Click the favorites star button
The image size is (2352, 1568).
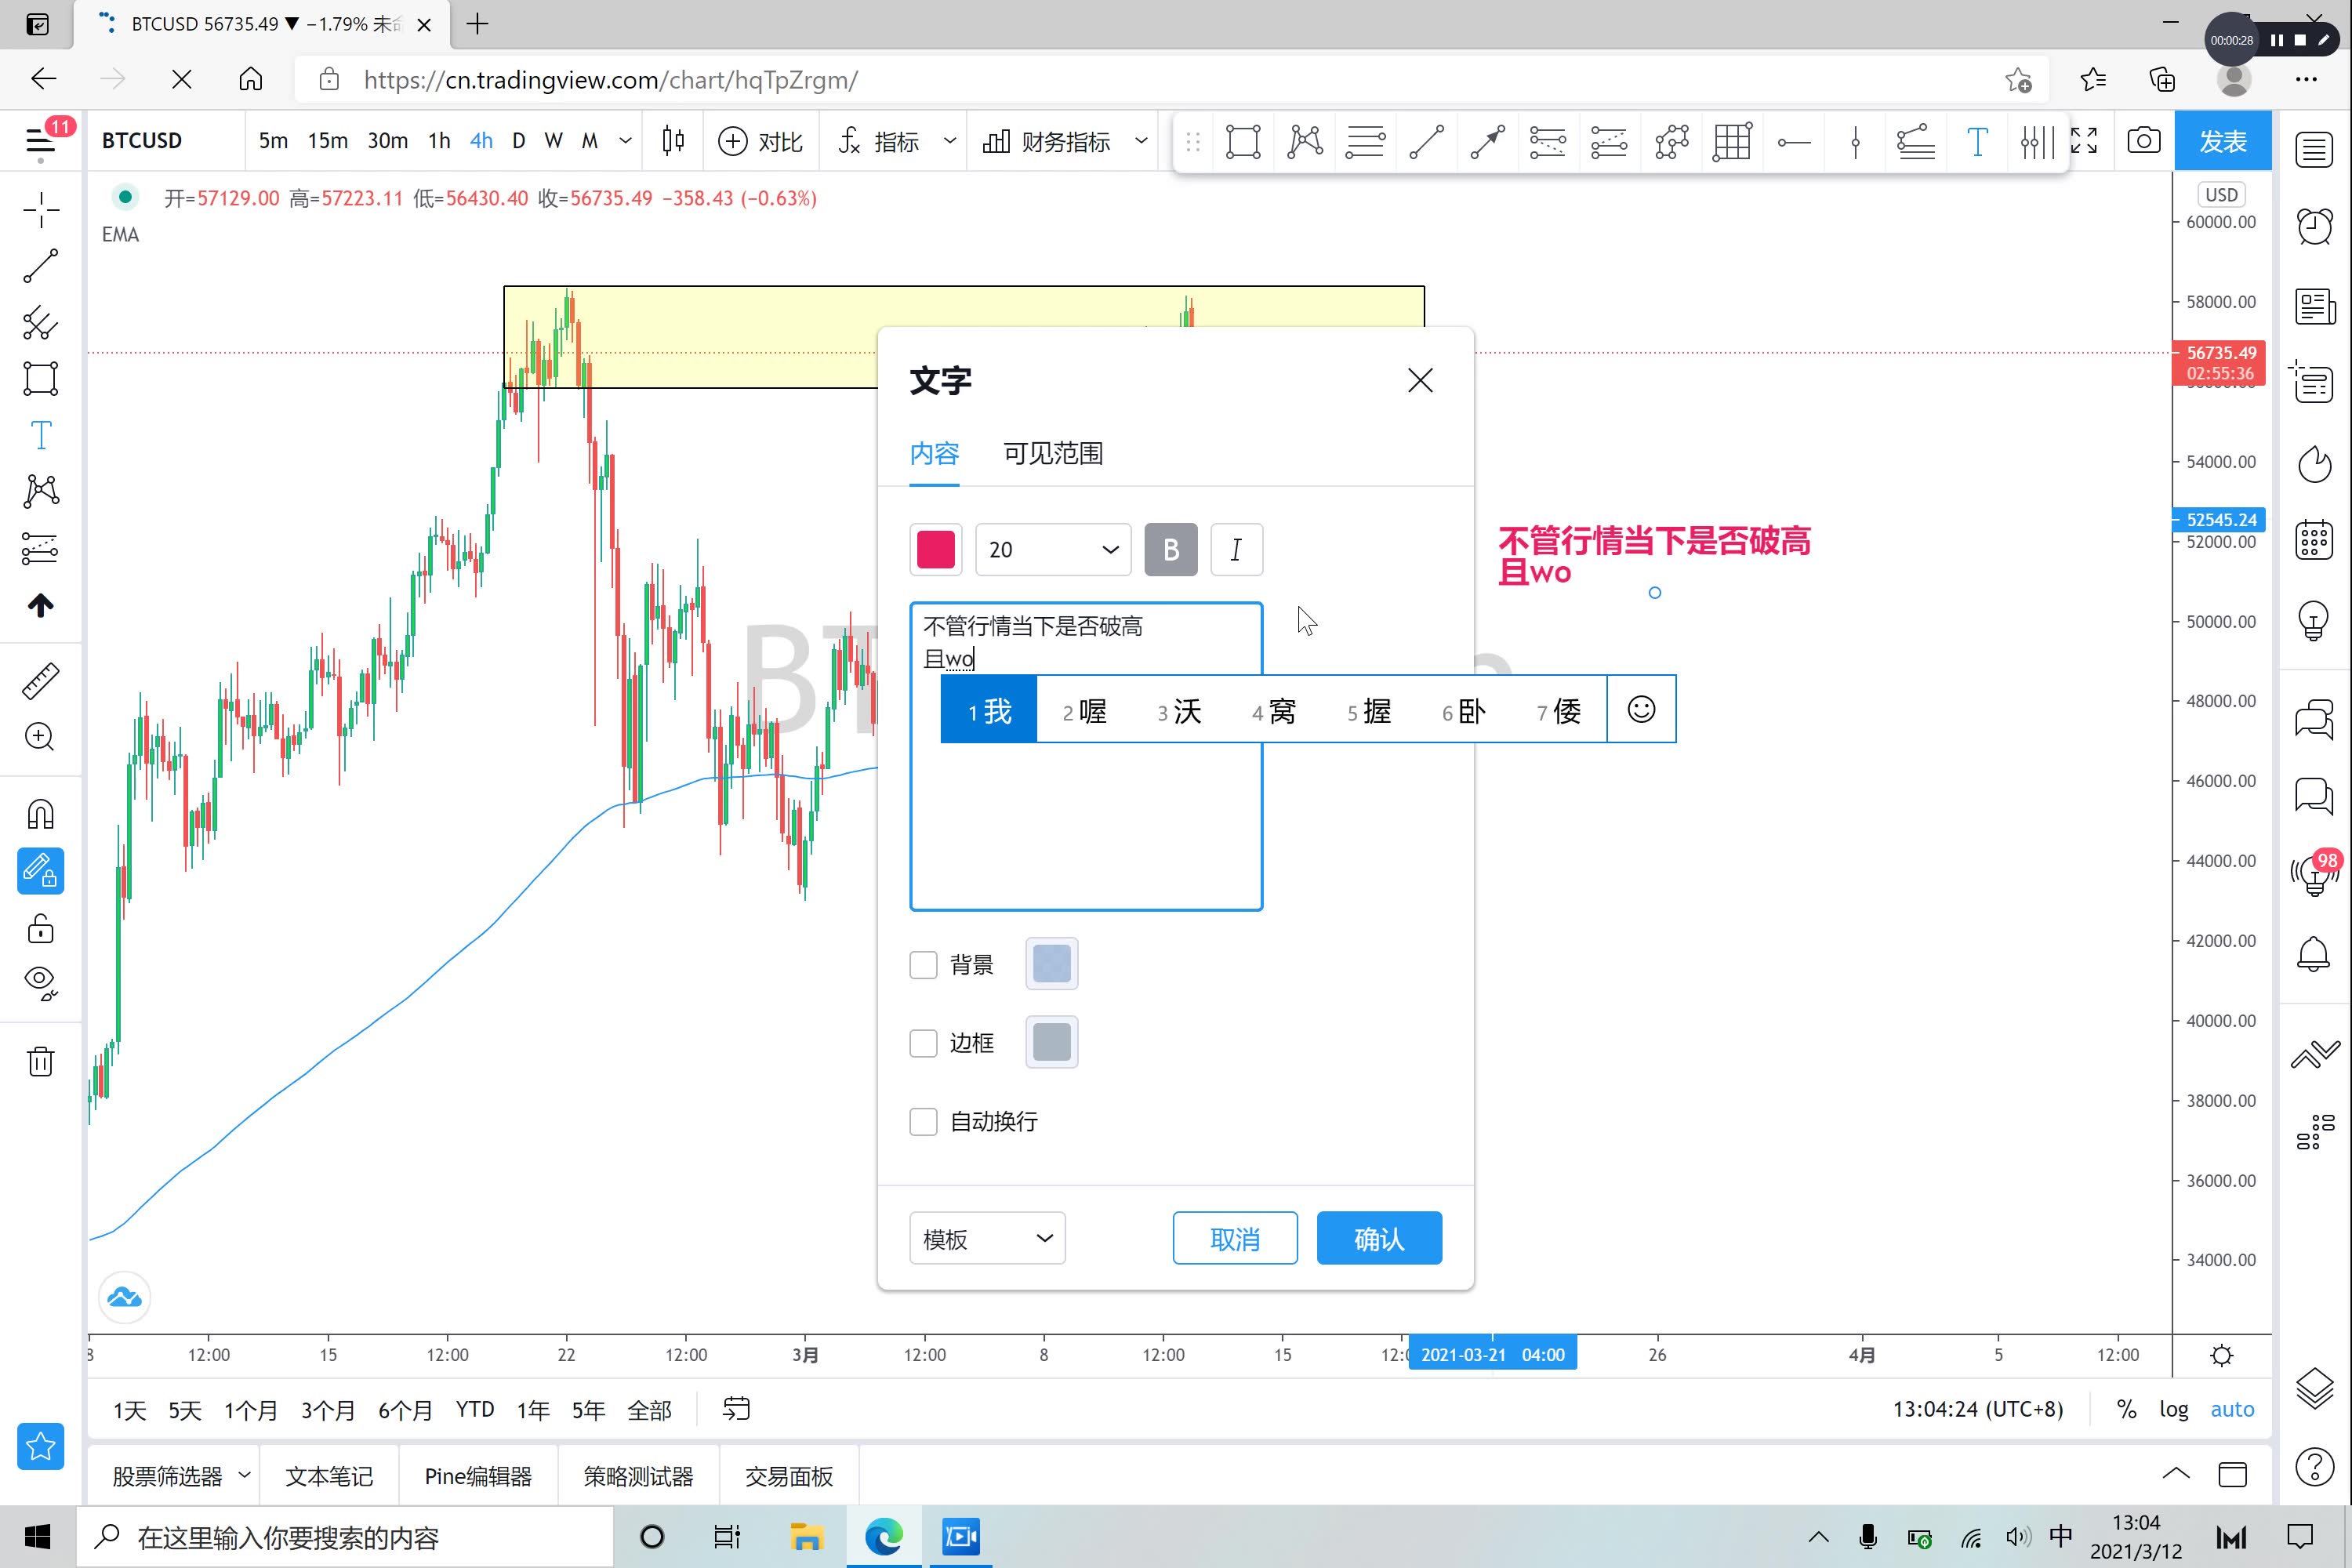click(x=41, y=1446)
